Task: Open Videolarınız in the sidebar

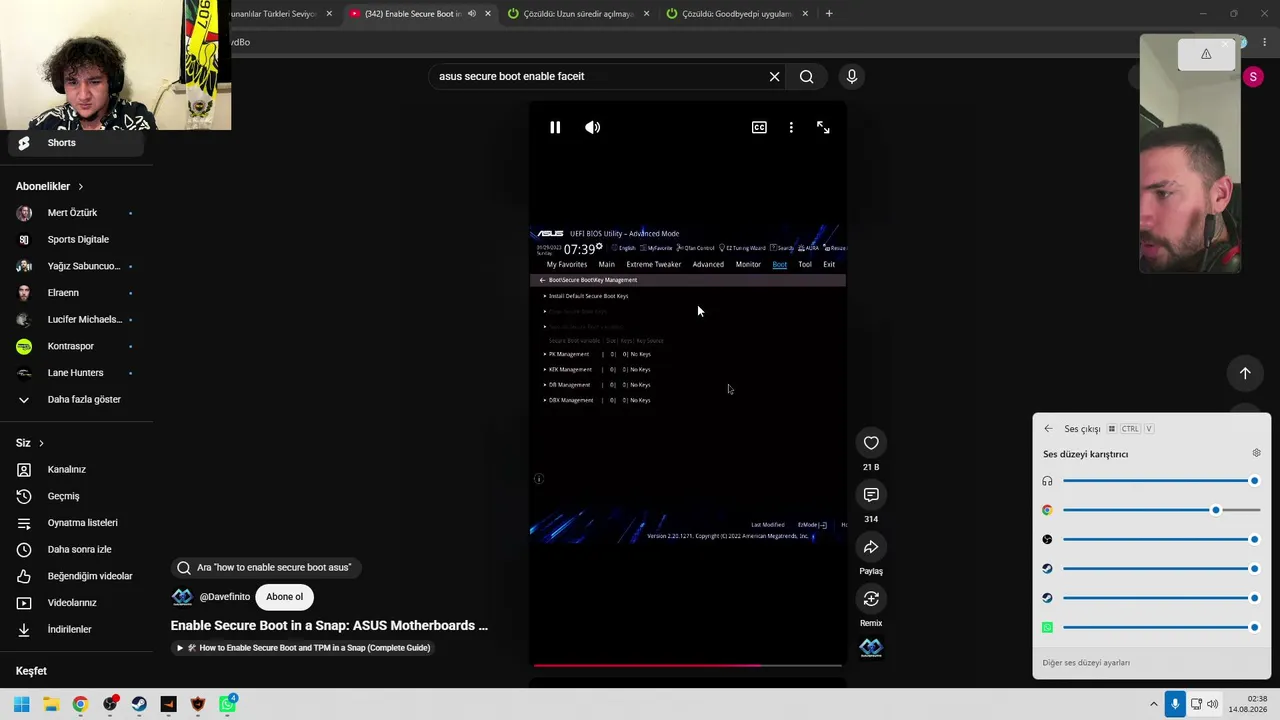Action: [77, 603]
